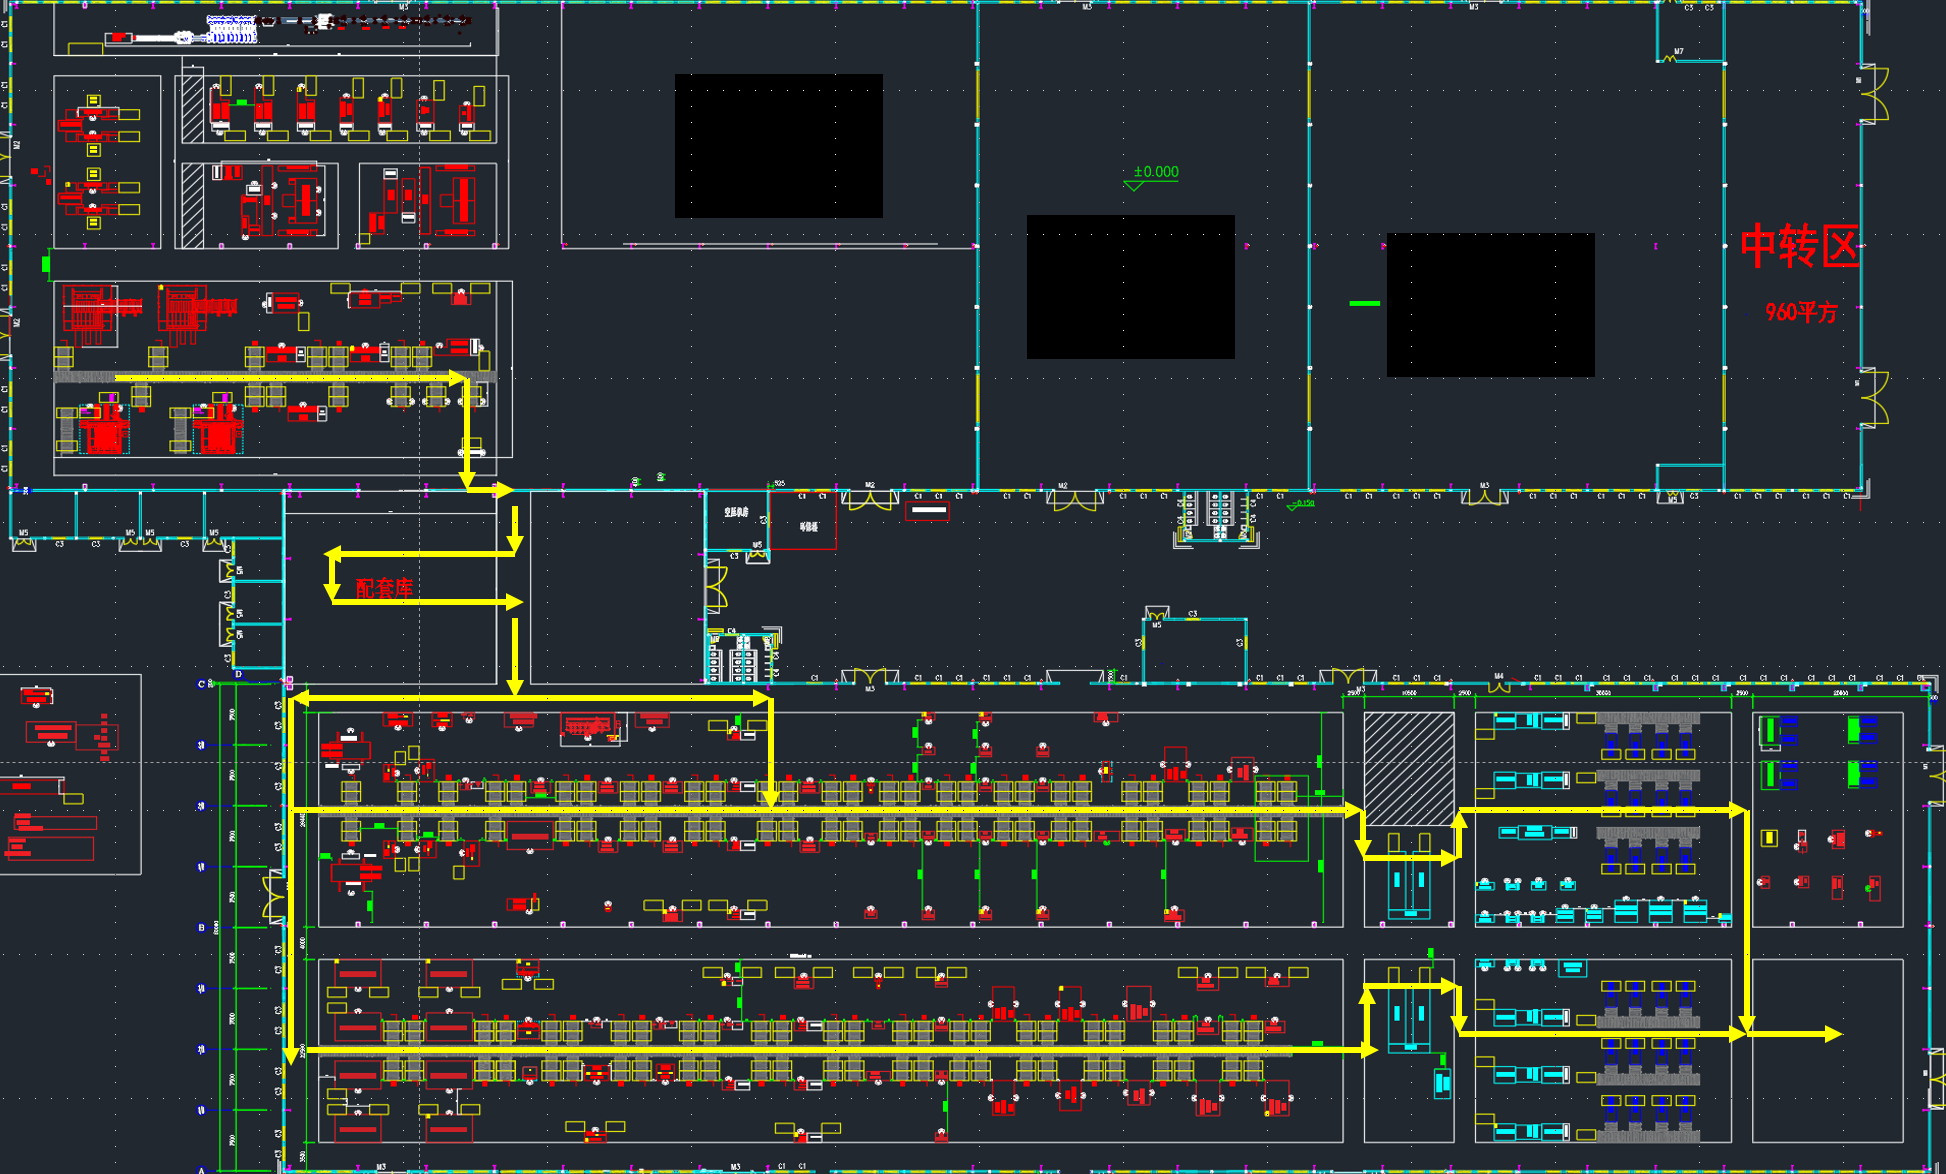Select the yellow double-headed arrow above top assembly line

(531, 698)
